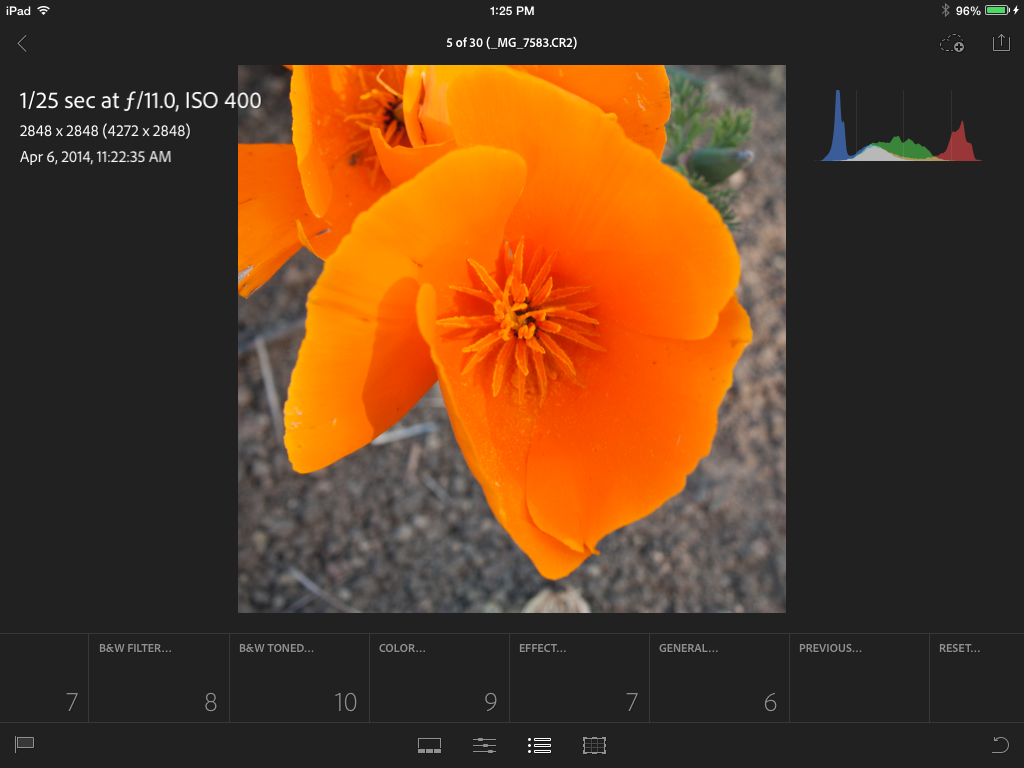This screenshot has width=1024, height=768.
Task: Open the adjustments sliders panel
Action: pos(485,745)
